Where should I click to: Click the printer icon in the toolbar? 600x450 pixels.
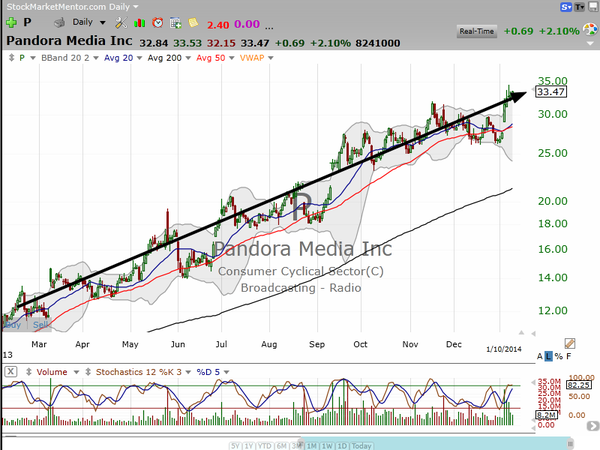tap(60, 23)
